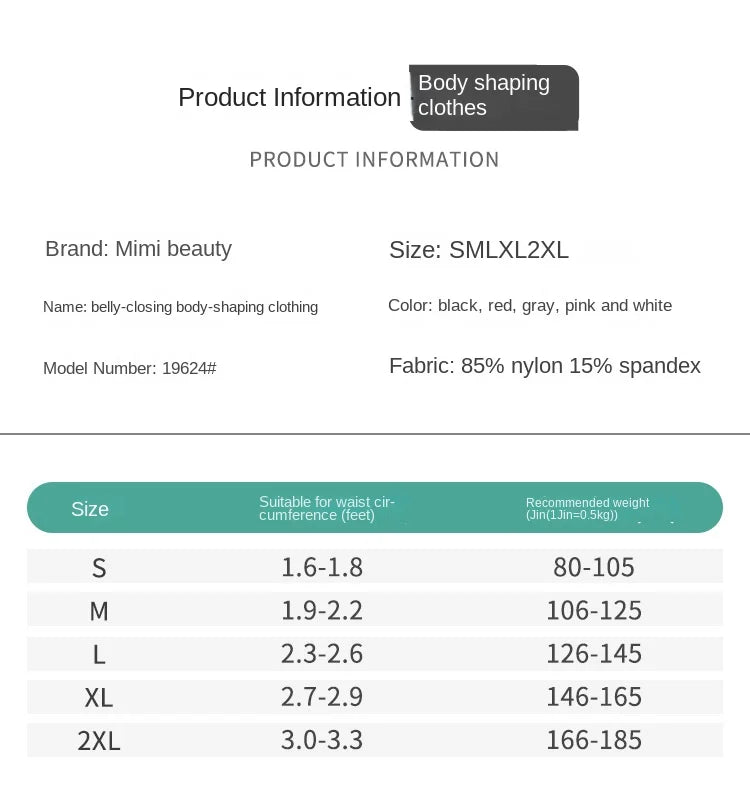Viewport: 750px width, 792px height.
Task: Click the 166-185 weight value
Action: (x=594, y=741)
